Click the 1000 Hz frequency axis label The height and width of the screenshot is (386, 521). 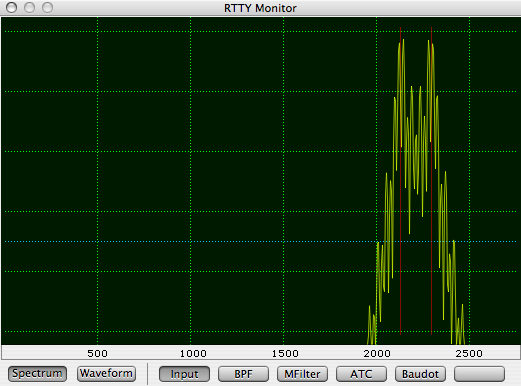(193, 353)
